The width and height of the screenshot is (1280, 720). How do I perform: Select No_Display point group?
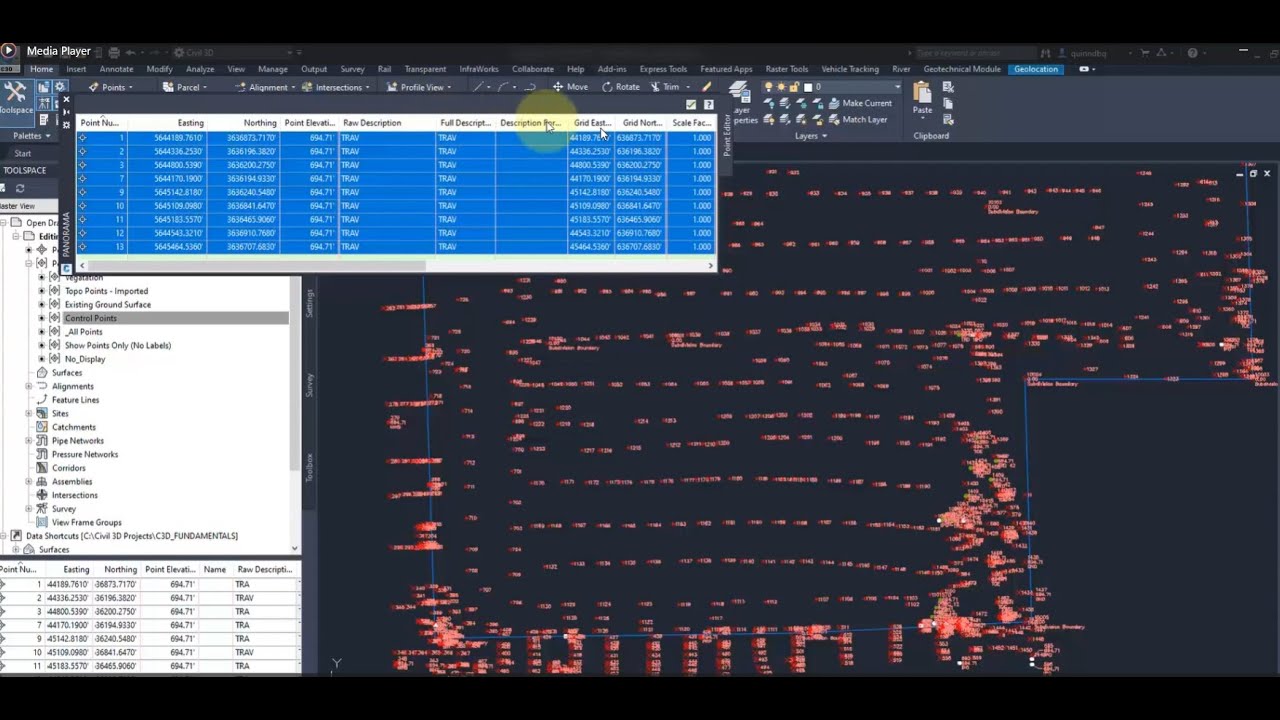click(x=85, y=359)
